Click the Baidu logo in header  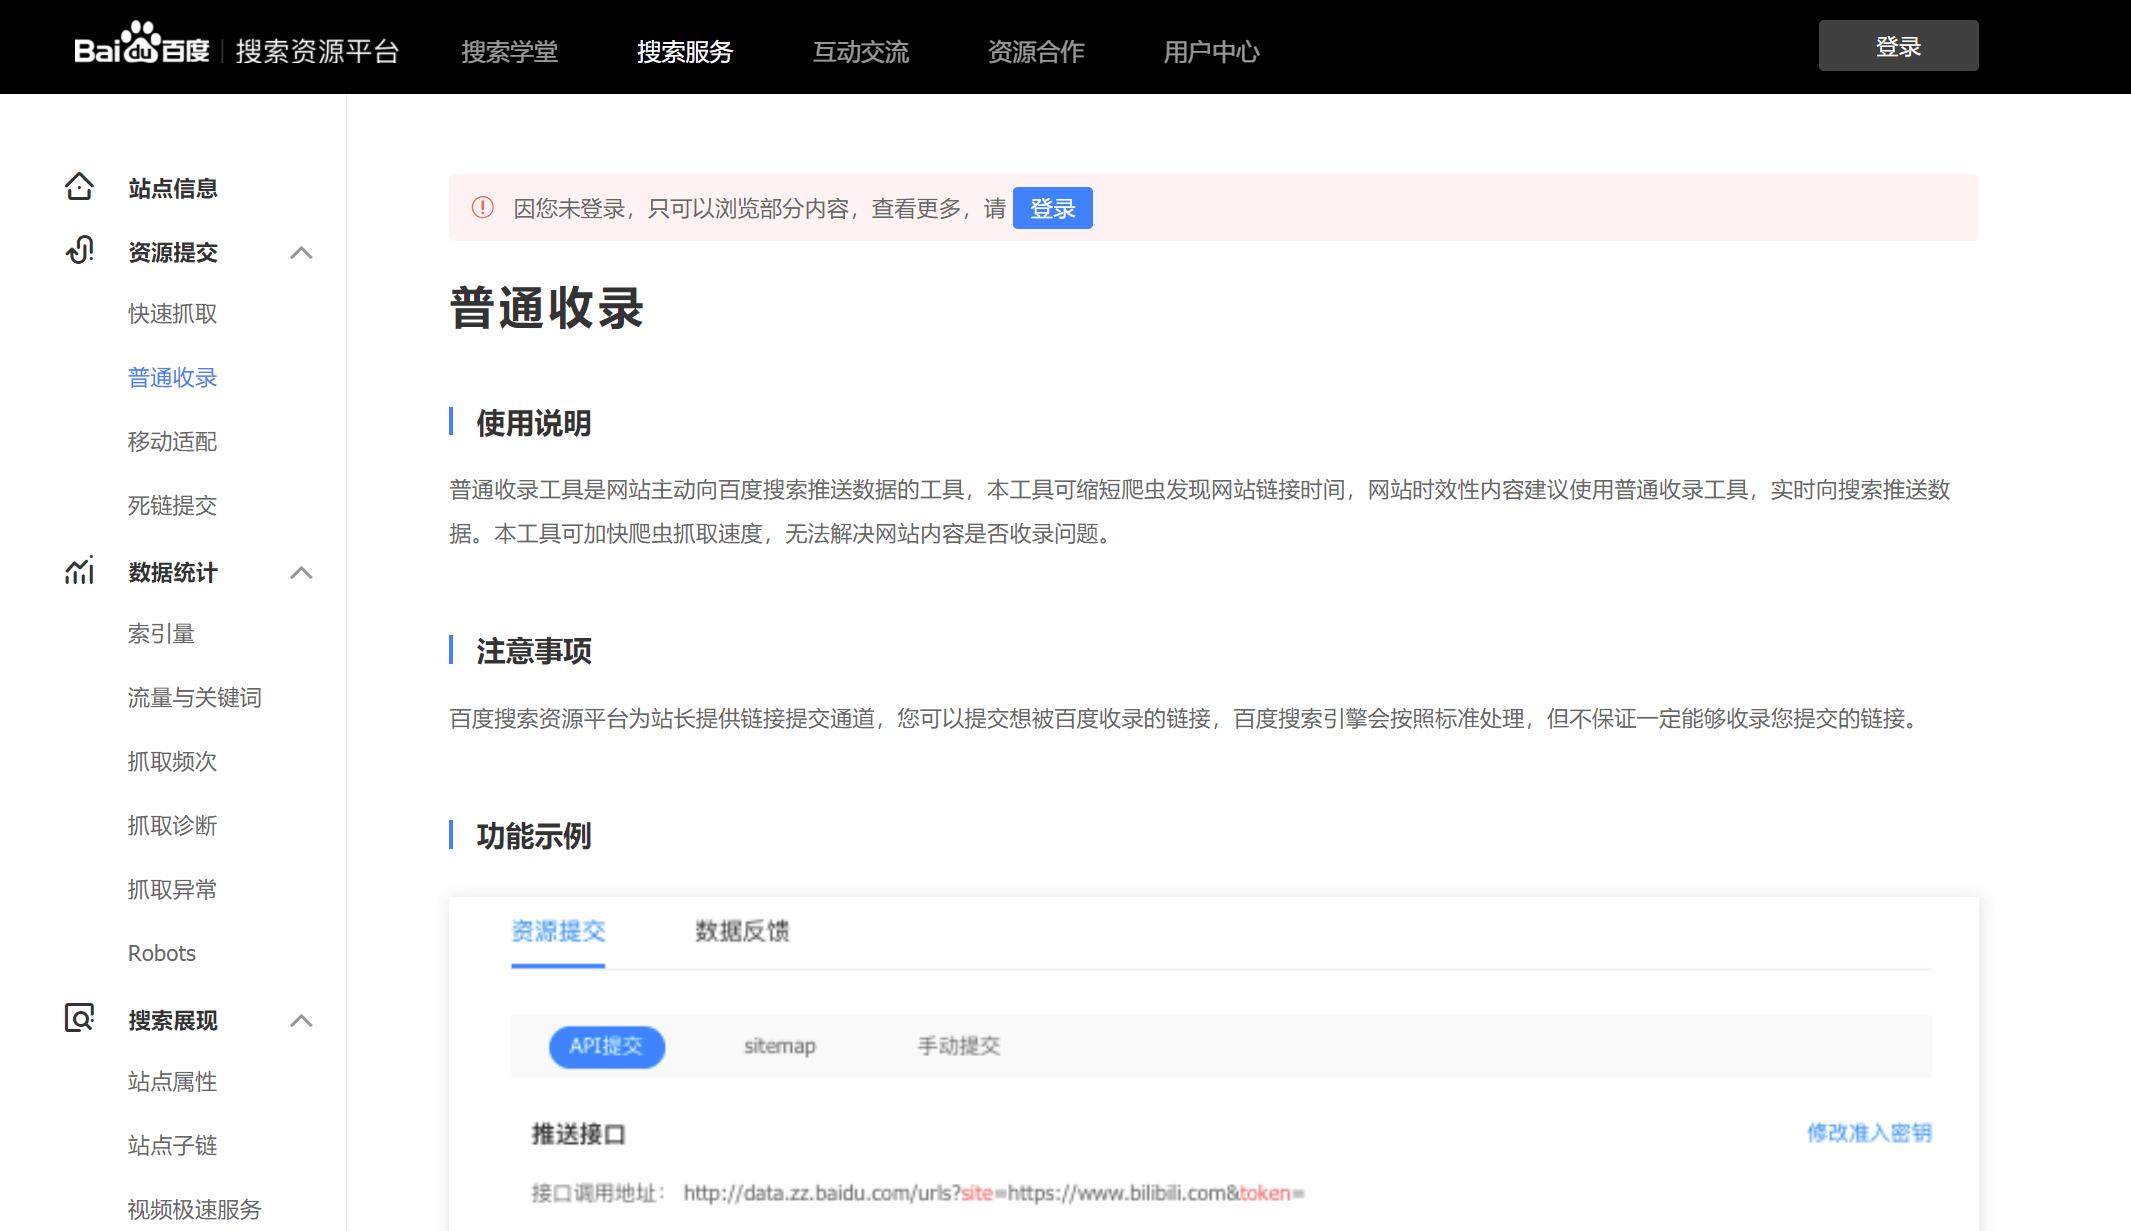[x=141, y=45]
